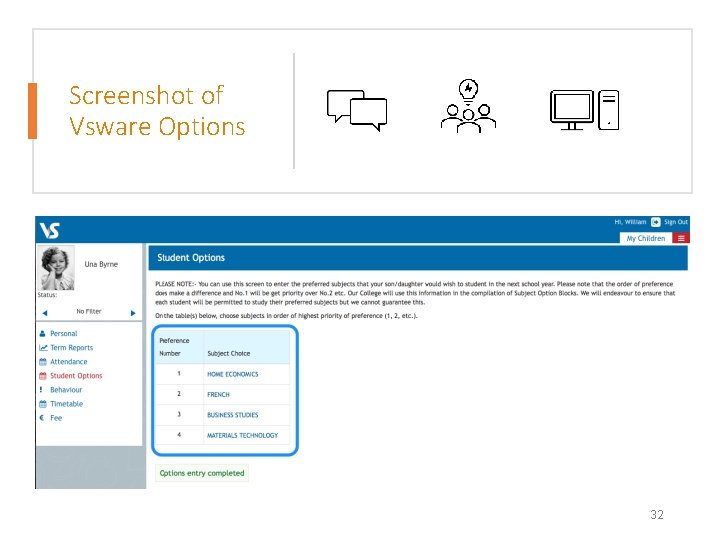Click the Sign Out link

[x=675, y=222]
